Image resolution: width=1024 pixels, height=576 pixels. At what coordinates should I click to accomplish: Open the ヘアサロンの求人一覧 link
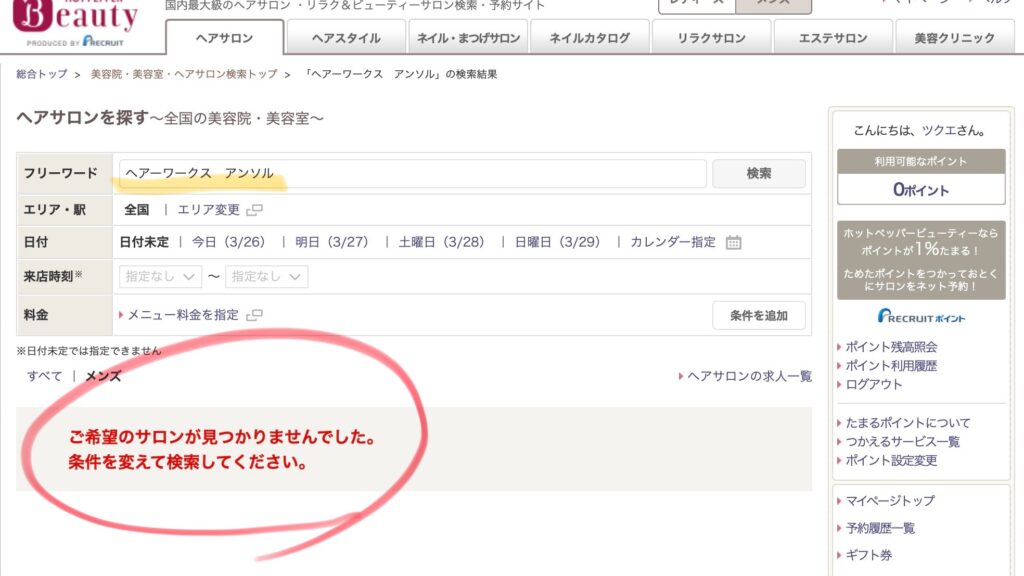749,376
